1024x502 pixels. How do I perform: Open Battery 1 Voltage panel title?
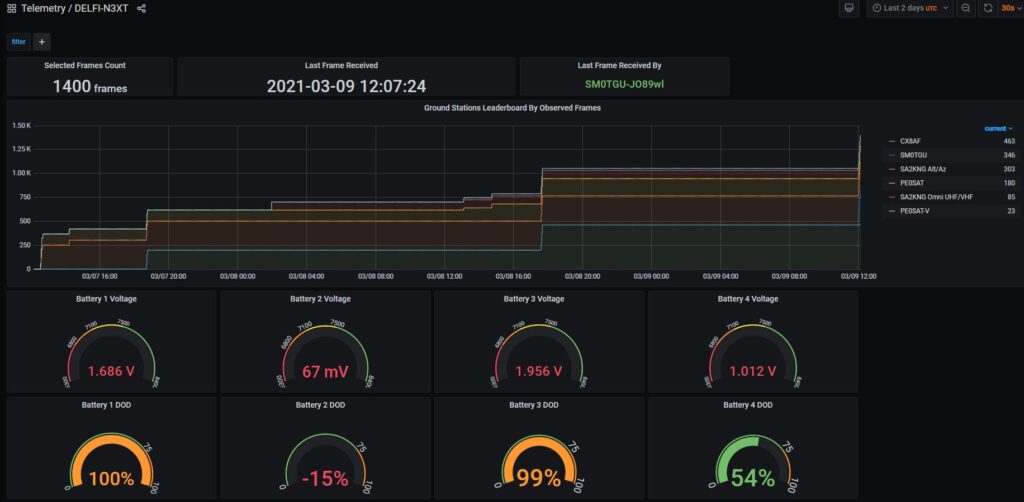click(106, 299)
